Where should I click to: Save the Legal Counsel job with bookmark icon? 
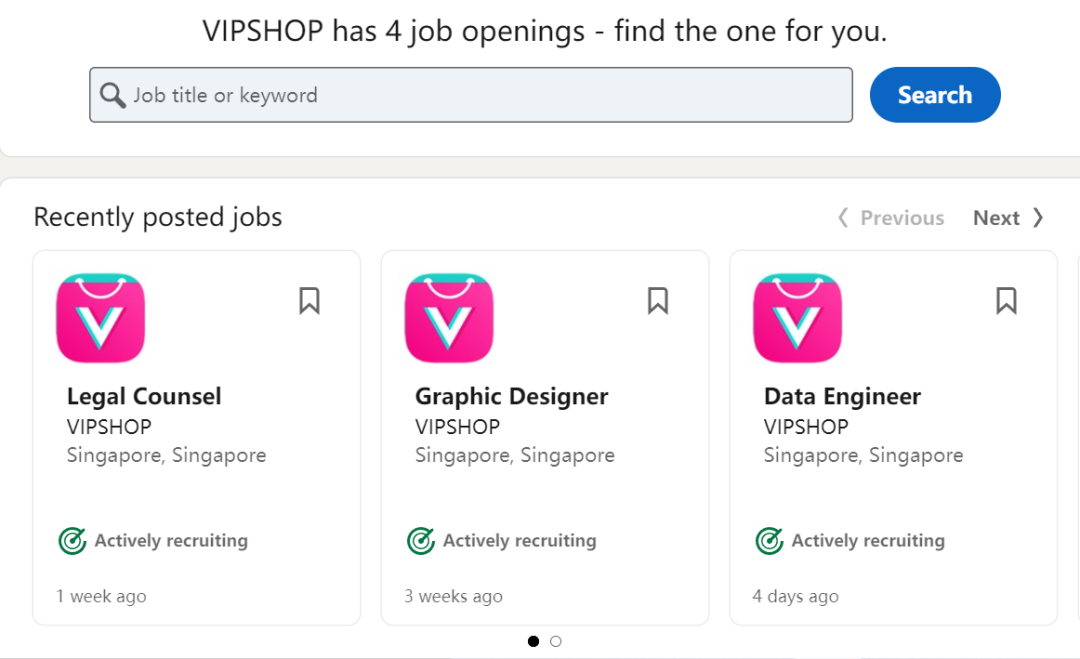[310, 301]
